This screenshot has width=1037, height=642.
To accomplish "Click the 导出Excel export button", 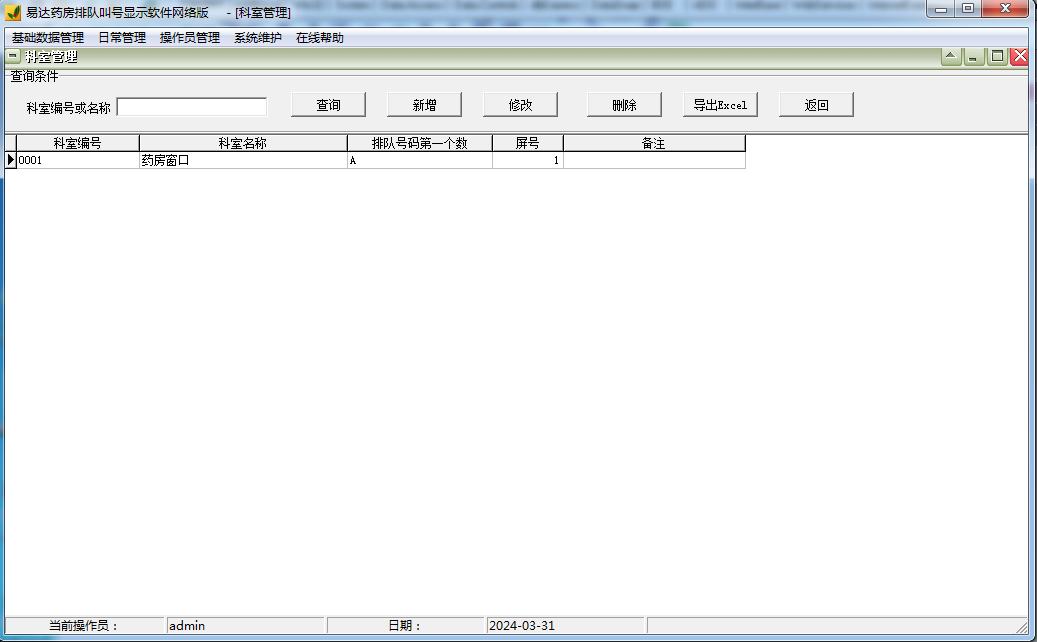I will click(719, 104).
